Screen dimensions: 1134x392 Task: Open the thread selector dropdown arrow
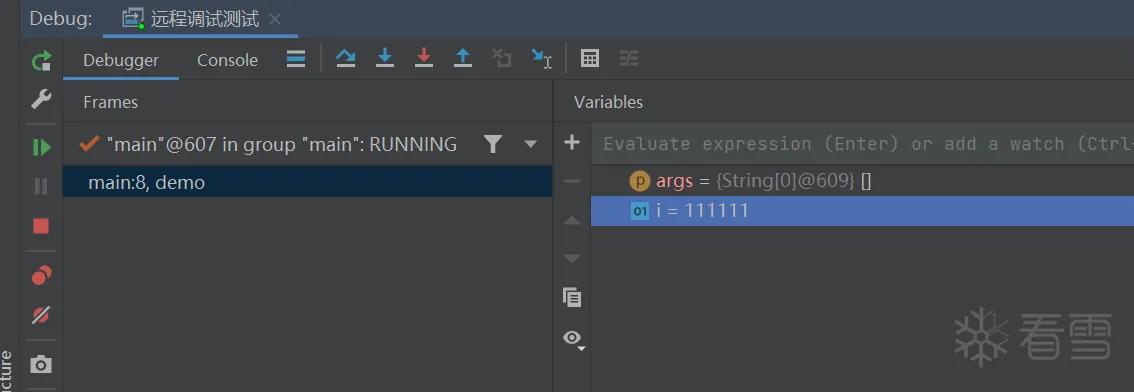tap(531, 144)
